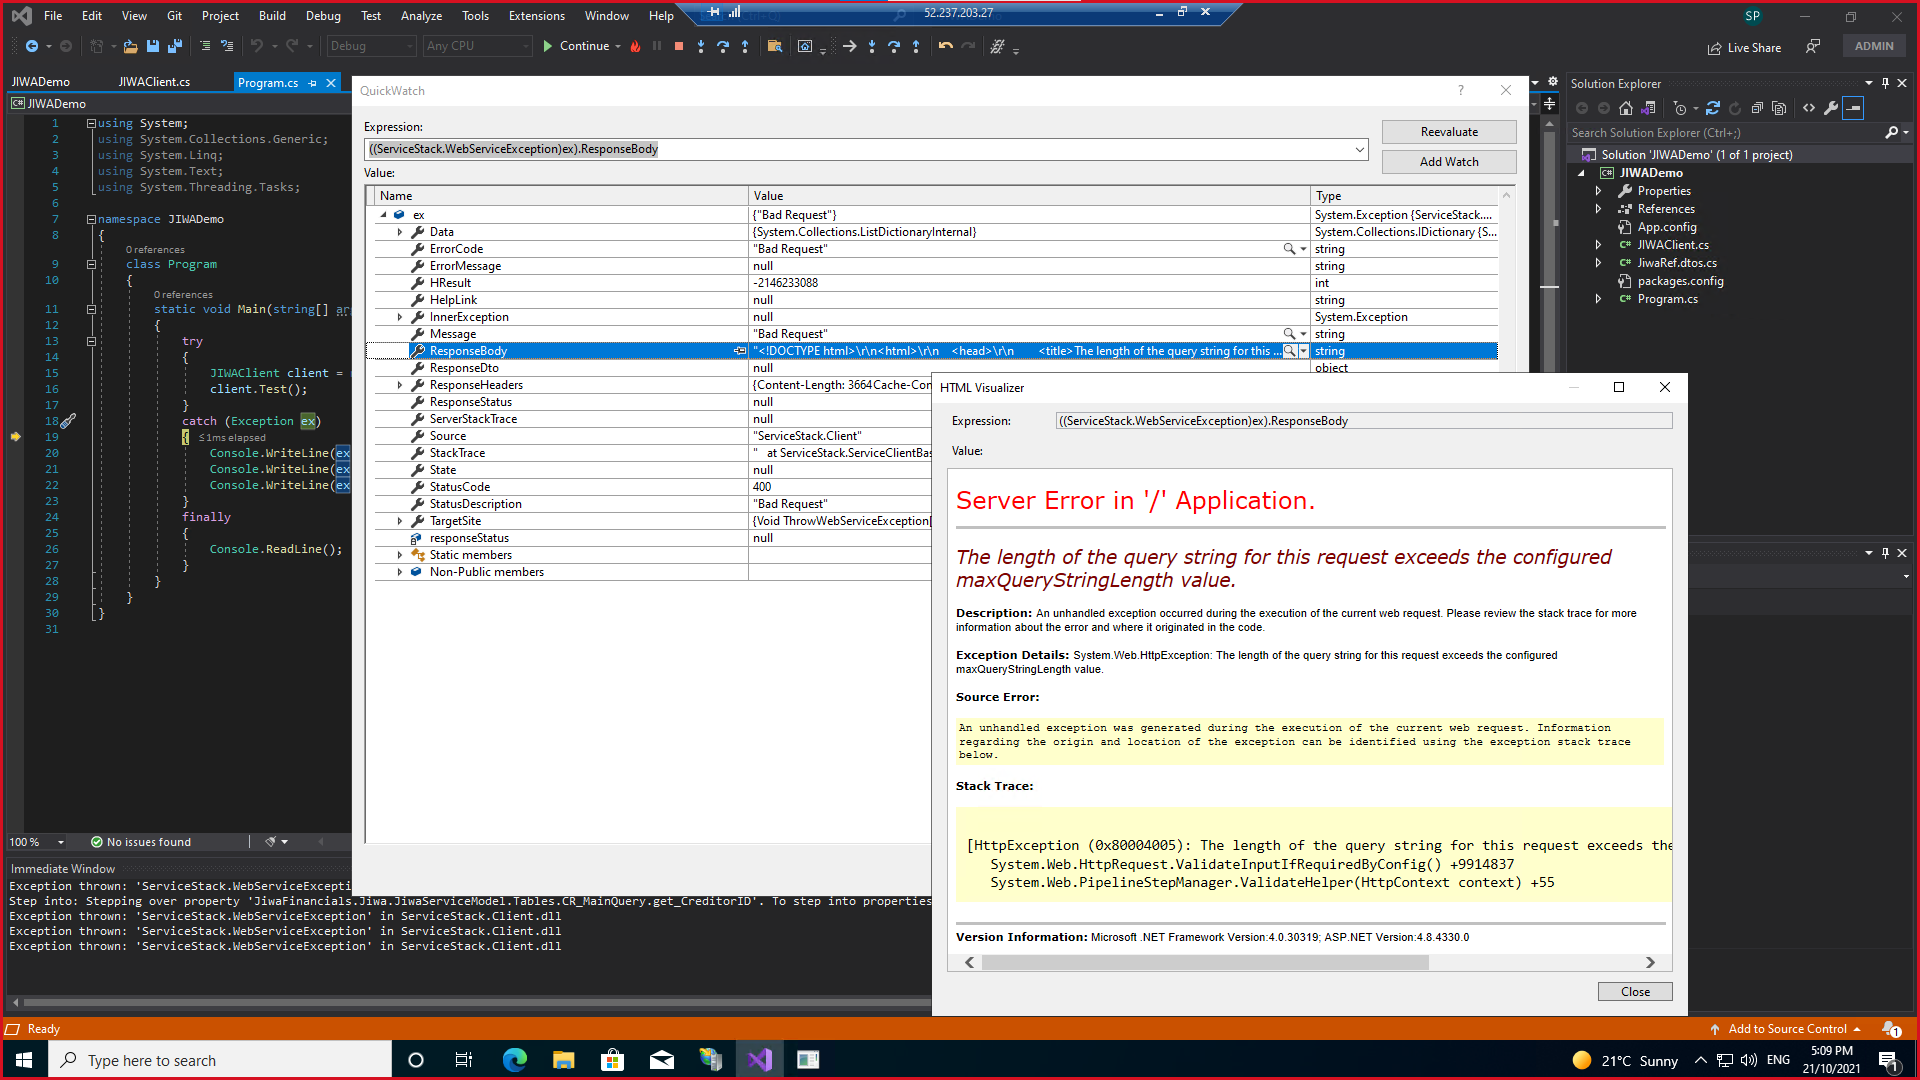
Task: Click the Stop Debugging red square icon
Action: [x=679, y=46]
